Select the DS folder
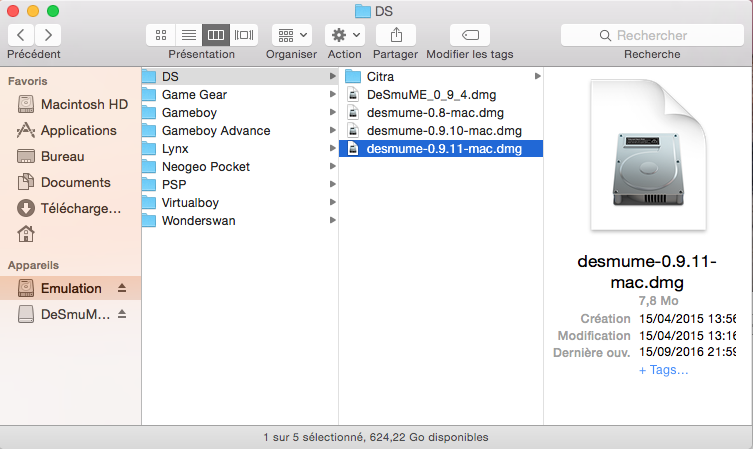Viewport: 753px width, 449px height. coord(240,76)
